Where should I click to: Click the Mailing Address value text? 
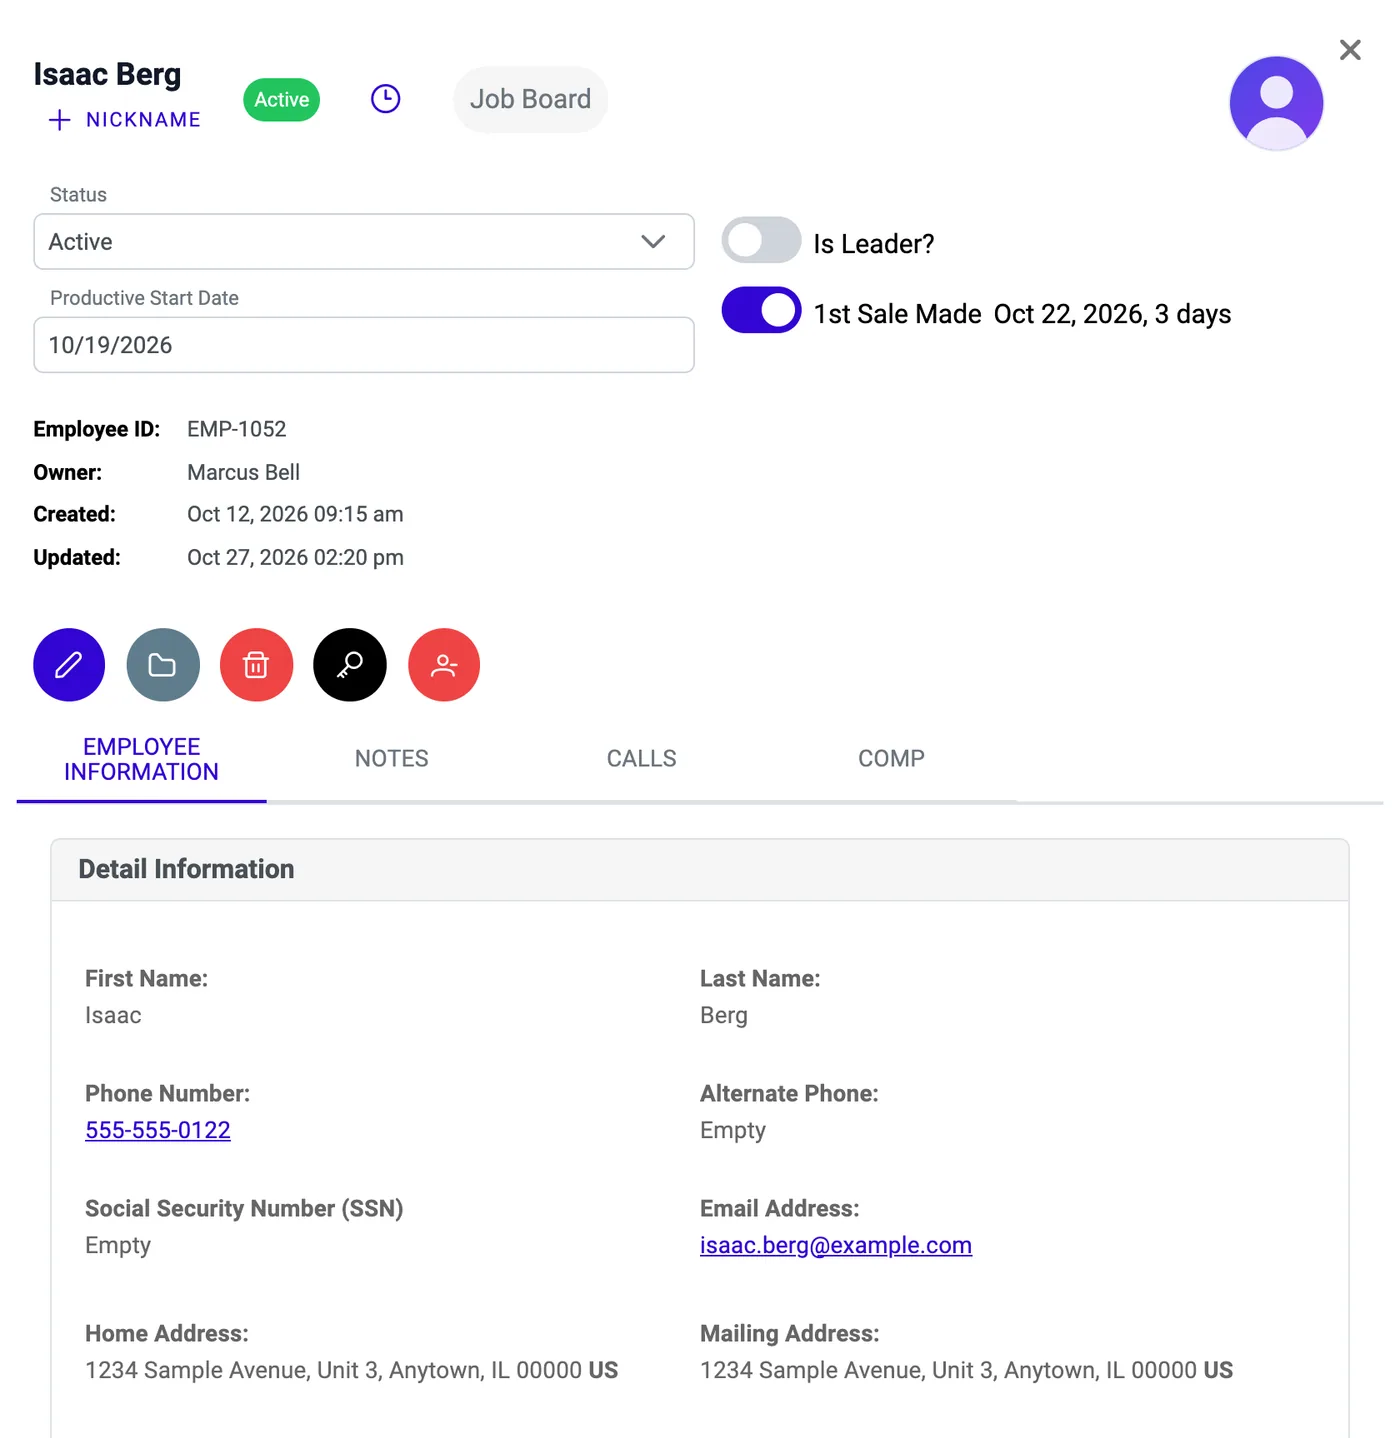967,1370
